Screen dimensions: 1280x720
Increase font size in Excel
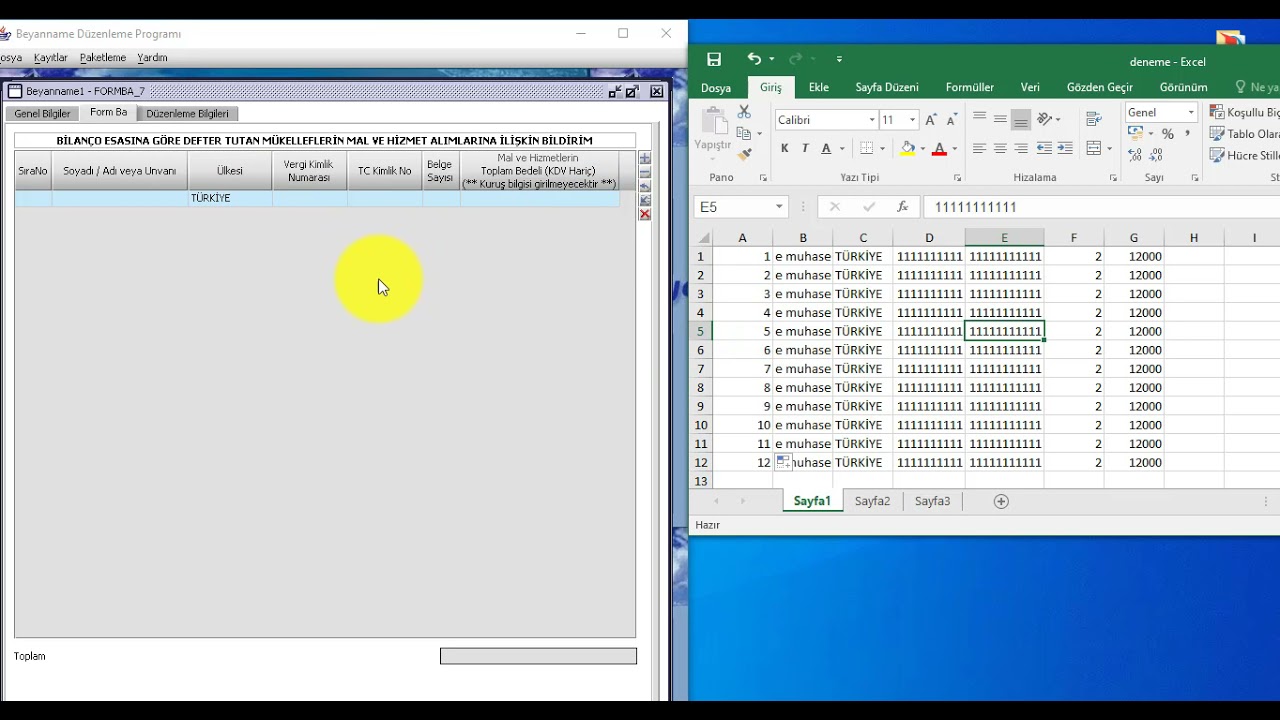pos(931,120)
